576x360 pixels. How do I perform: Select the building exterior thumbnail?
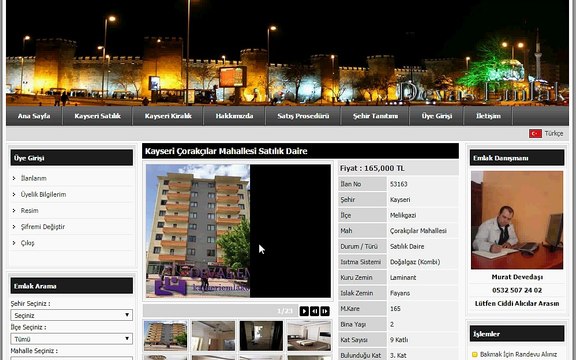point(165,336)
